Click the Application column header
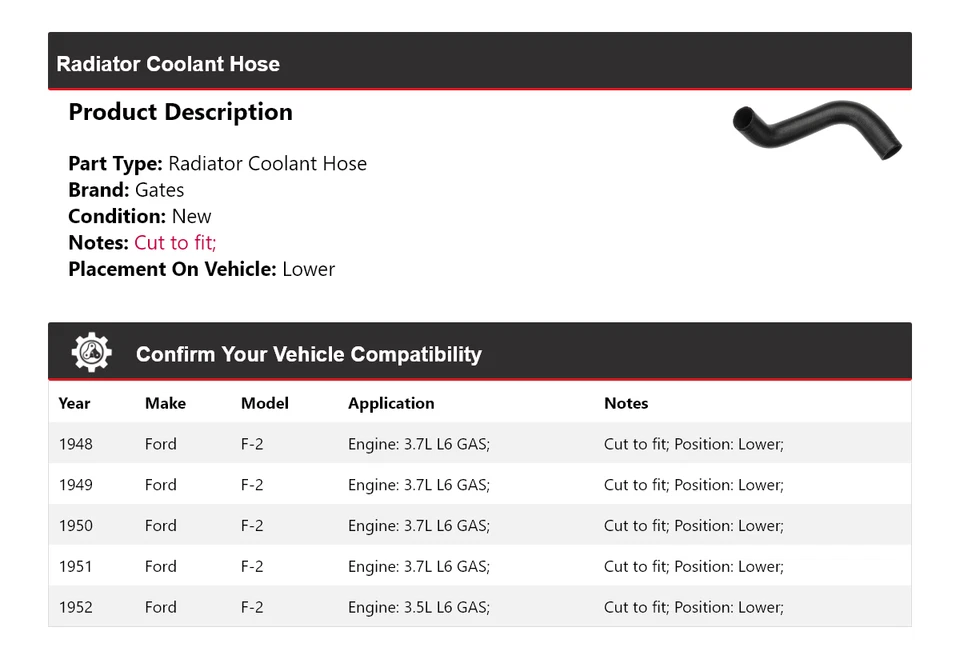The height and width of the screenshot is (659, 960). tap(391, 403)
